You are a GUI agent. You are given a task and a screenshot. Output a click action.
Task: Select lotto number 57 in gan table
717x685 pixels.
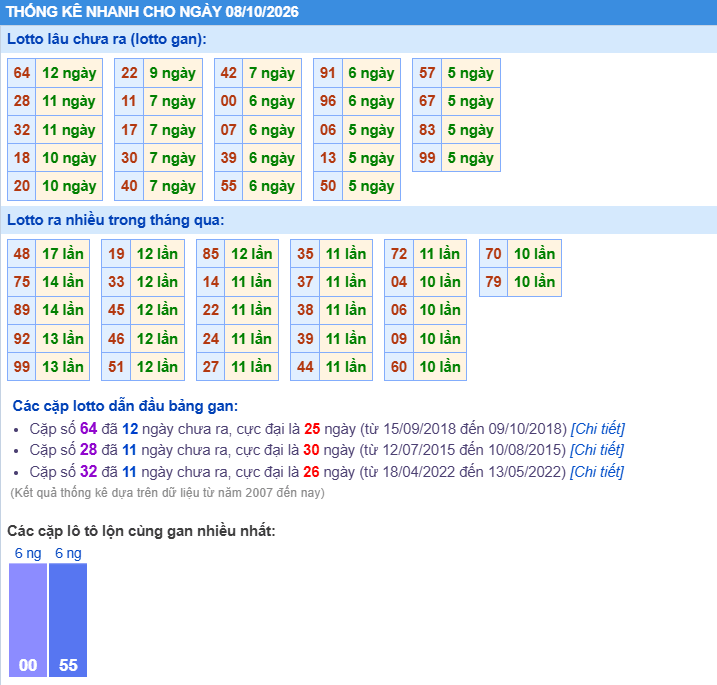(x=427, y=73)
